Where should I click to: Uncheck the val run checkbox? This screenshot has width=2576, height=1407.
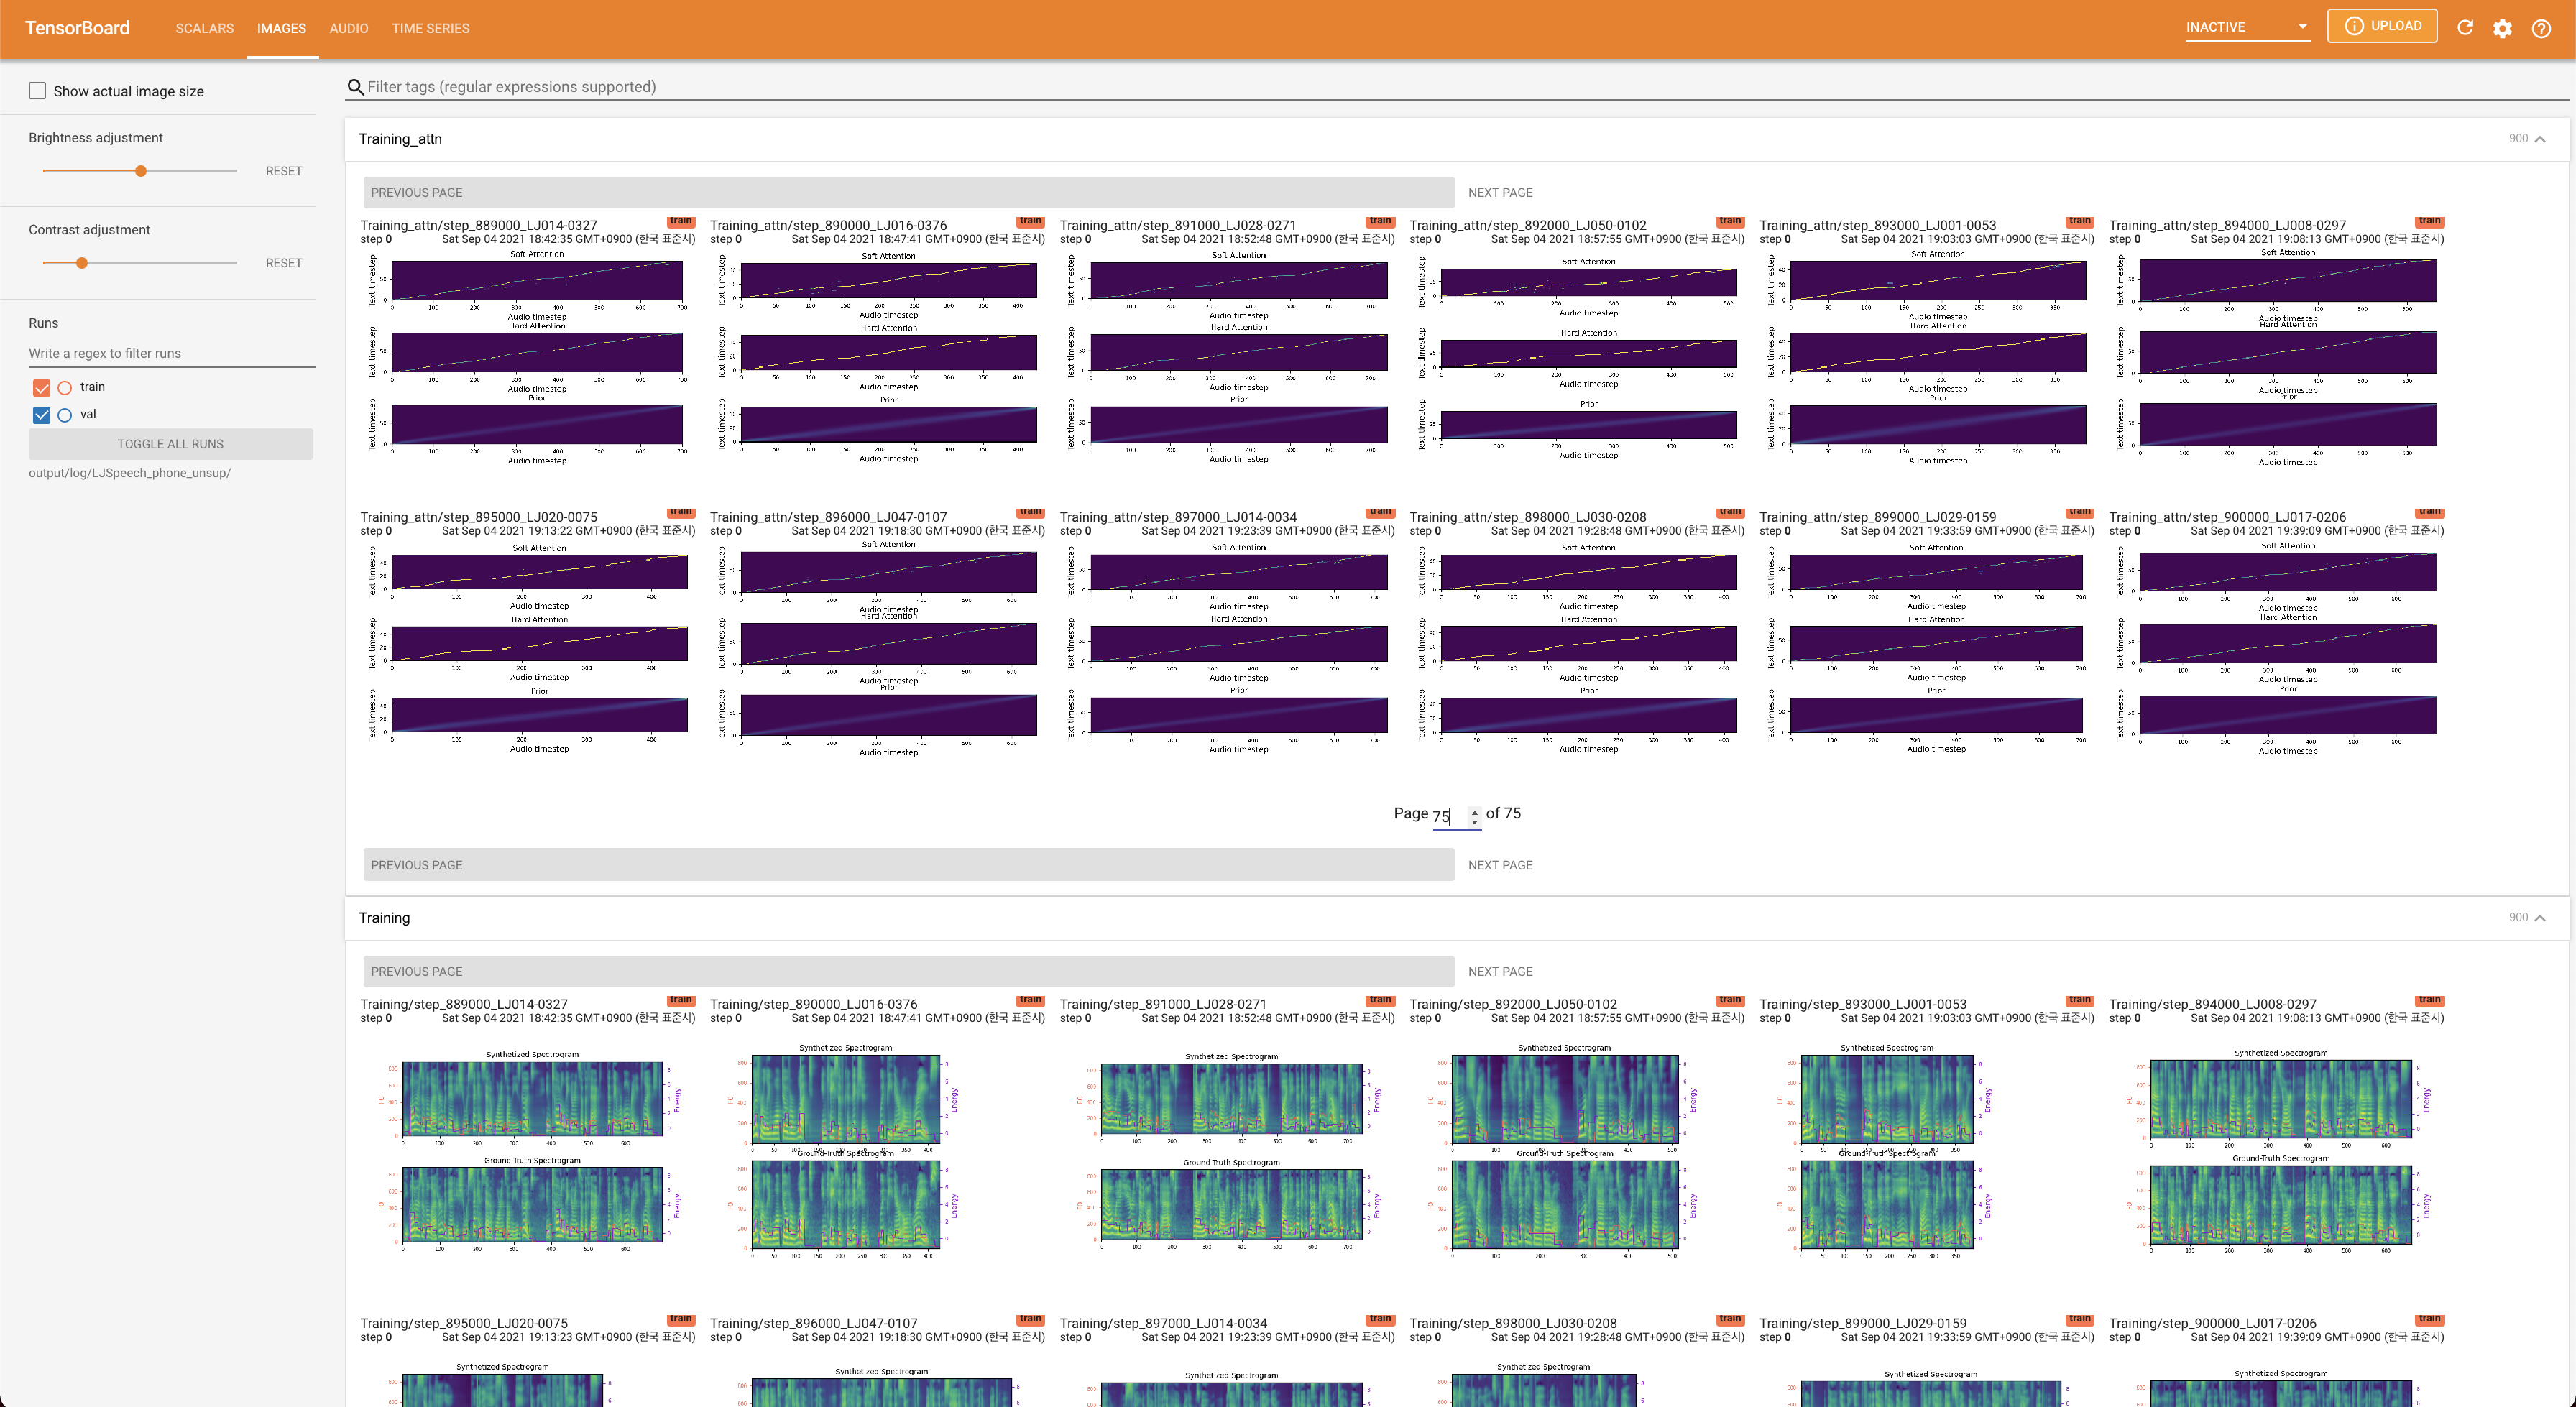pyautogui.click(x=41, y=415)
